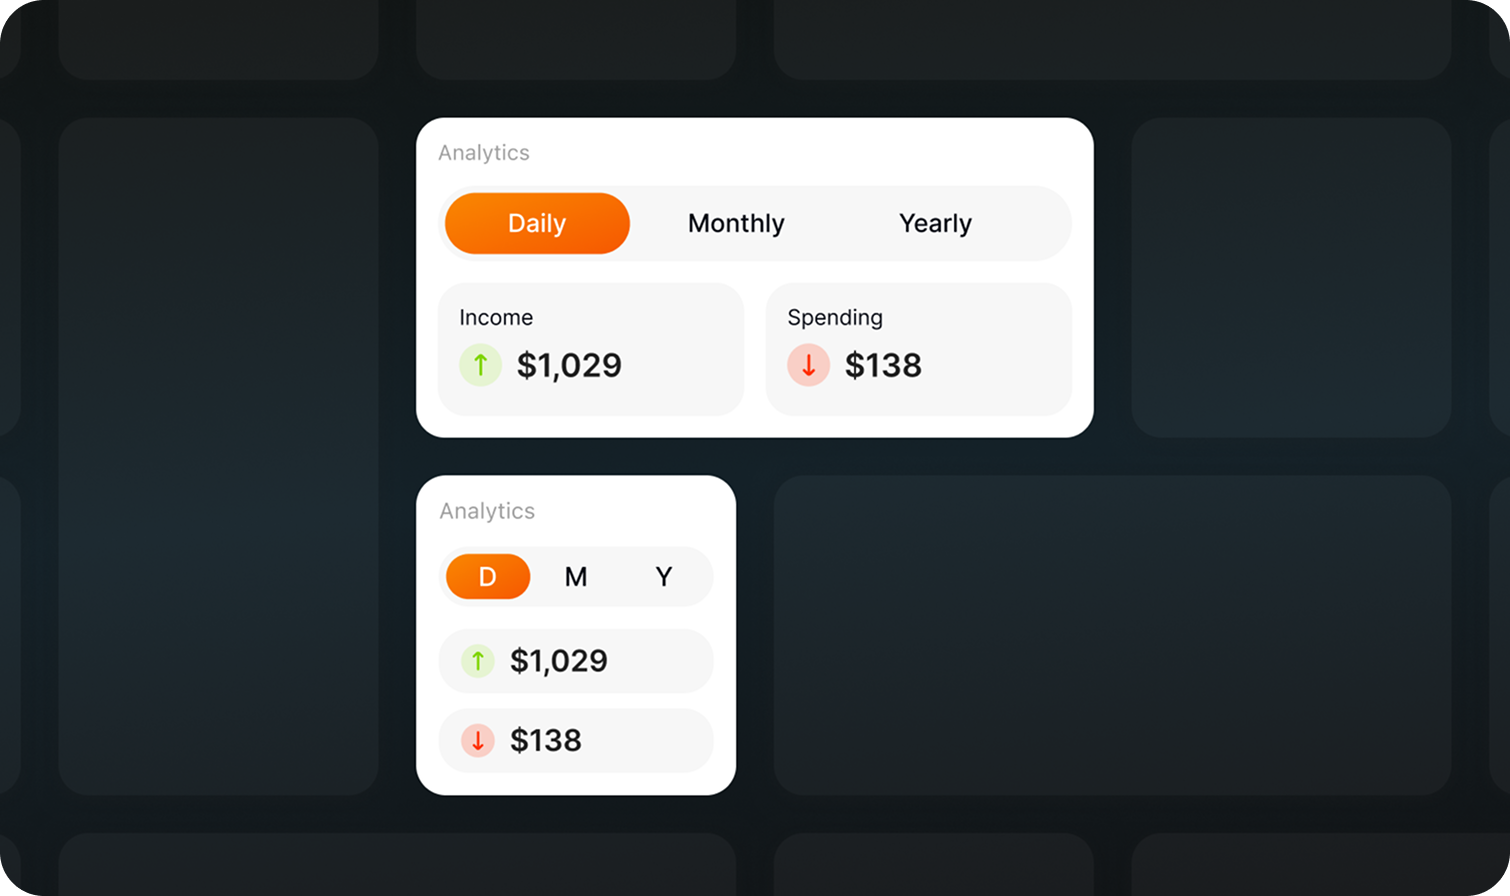Choose the Y option in compact widget
Image resolution: width=1510 pixels, height=896 pixels.
click(664, 577)
